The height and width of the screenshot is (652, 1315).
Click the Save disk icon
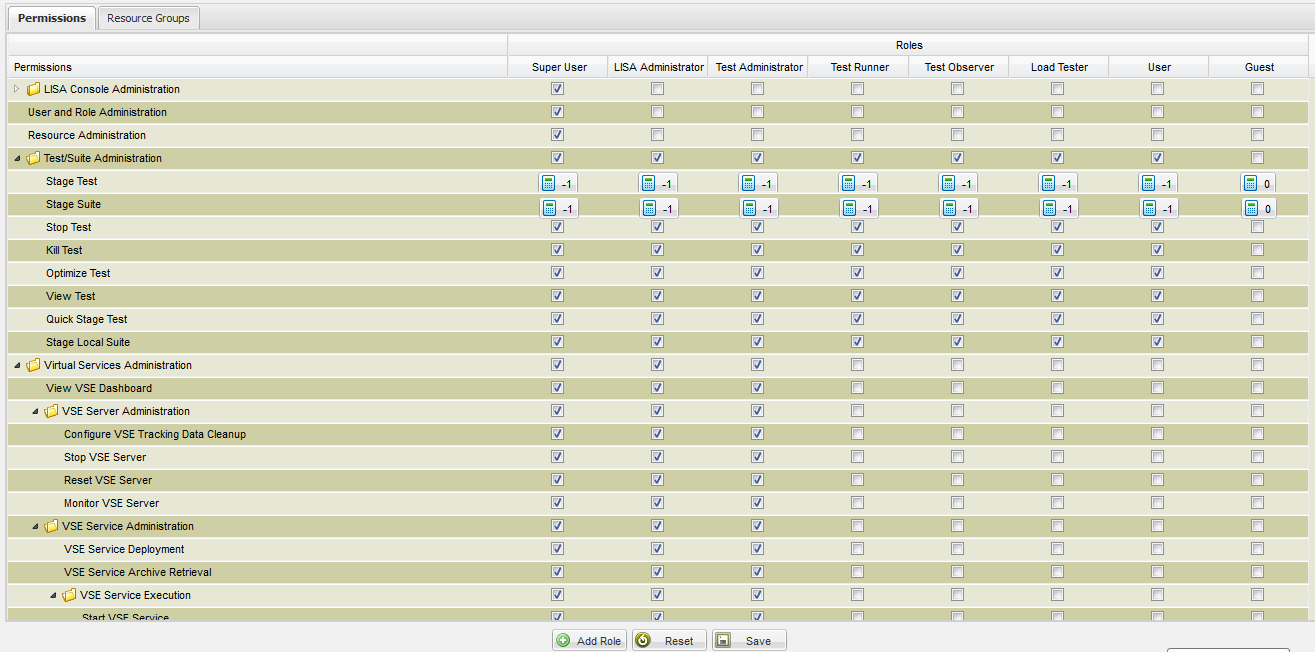click(723, 641)
